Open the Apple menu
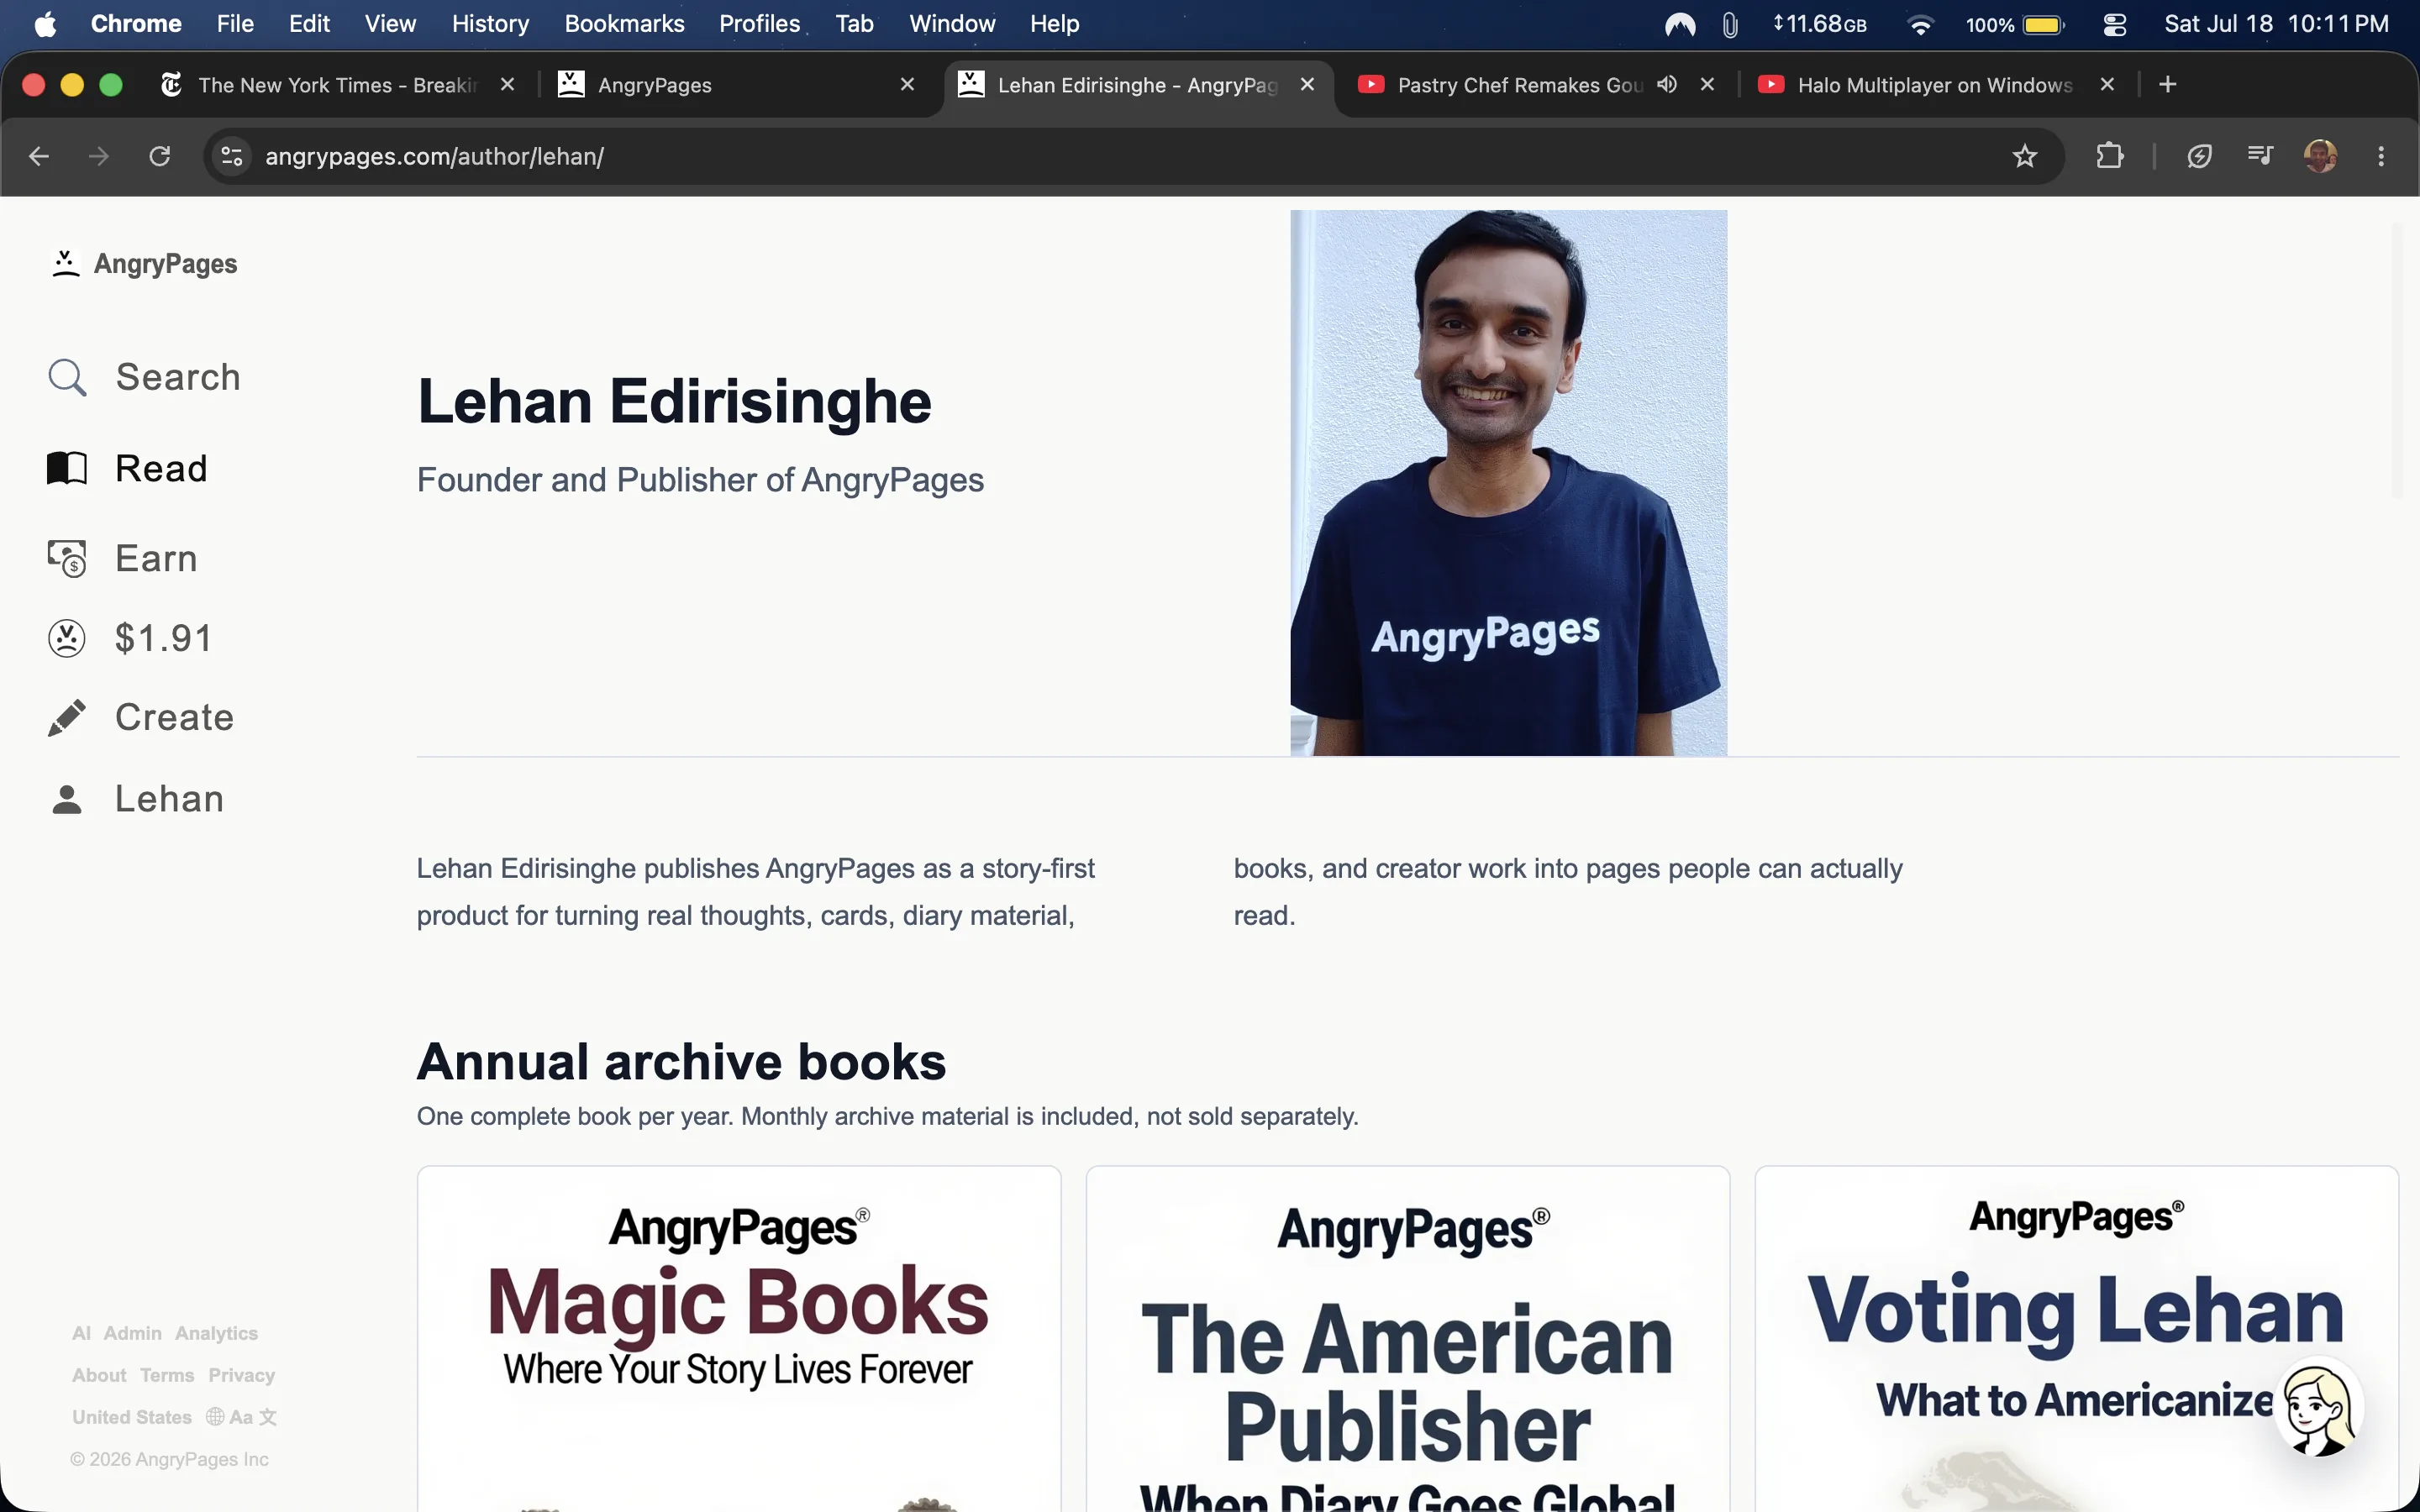This screenshot has height=1512, width=2420. (x=45, y=24)
